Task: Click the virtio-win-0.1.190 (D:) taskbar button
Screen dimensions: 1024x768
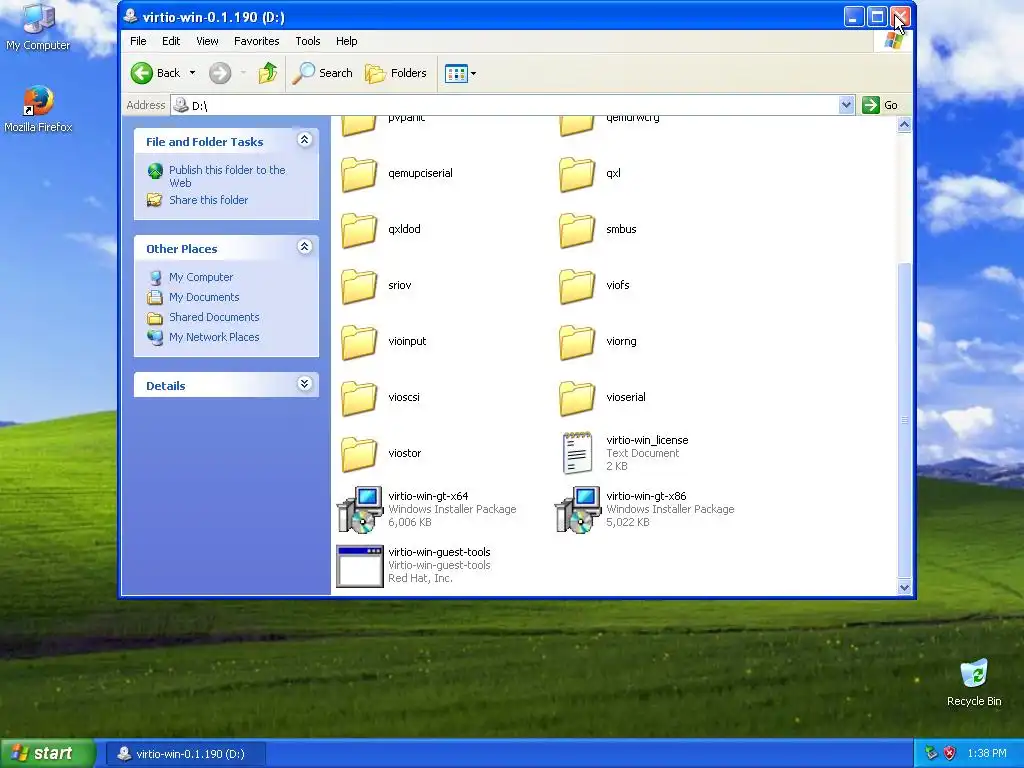Action: (x=185, y=754)
